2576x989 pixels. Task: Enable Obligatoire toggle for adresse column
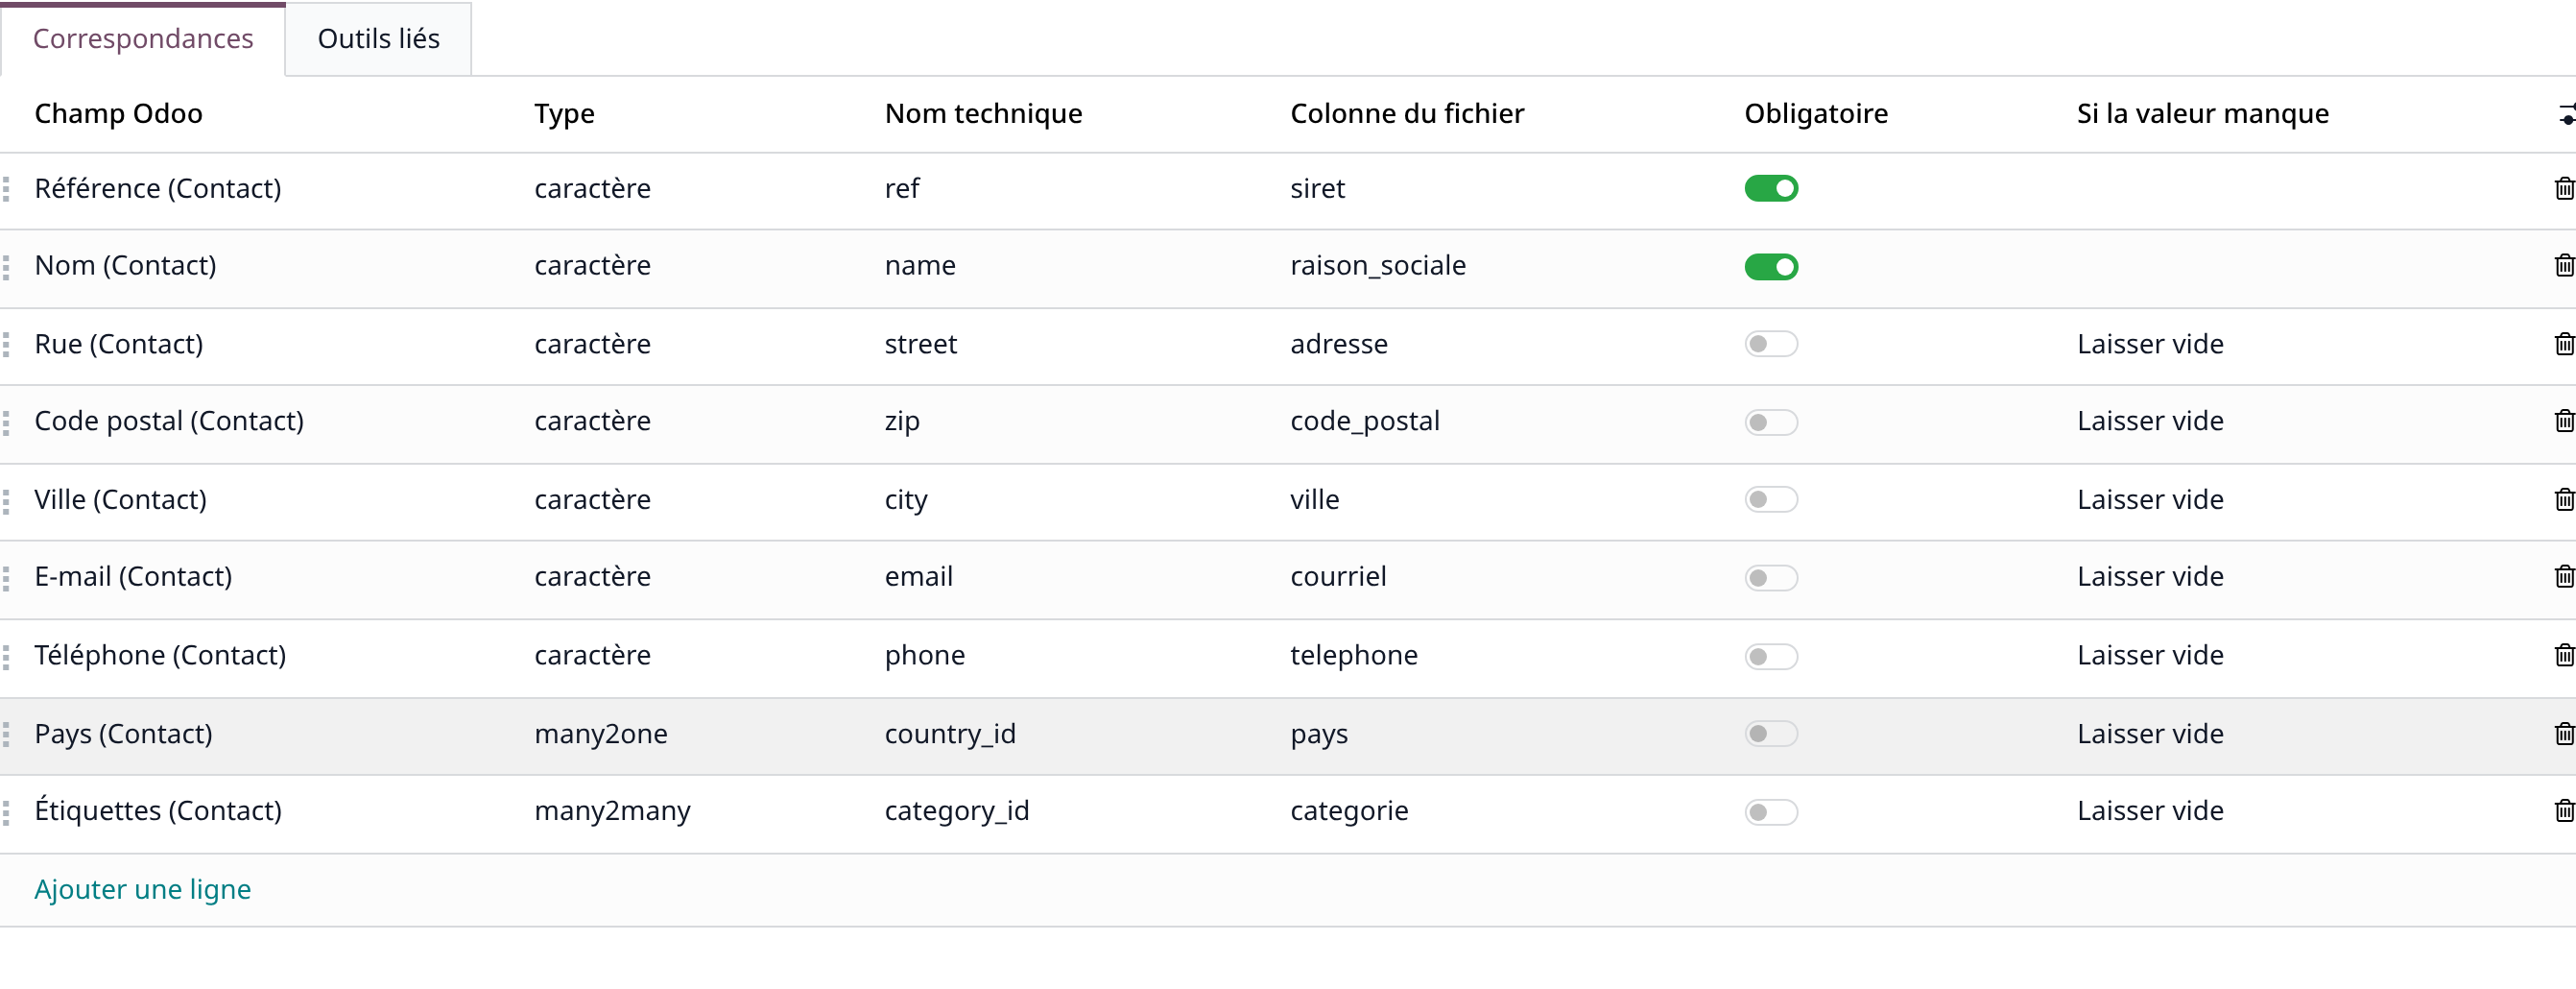tap(1771, 344)
